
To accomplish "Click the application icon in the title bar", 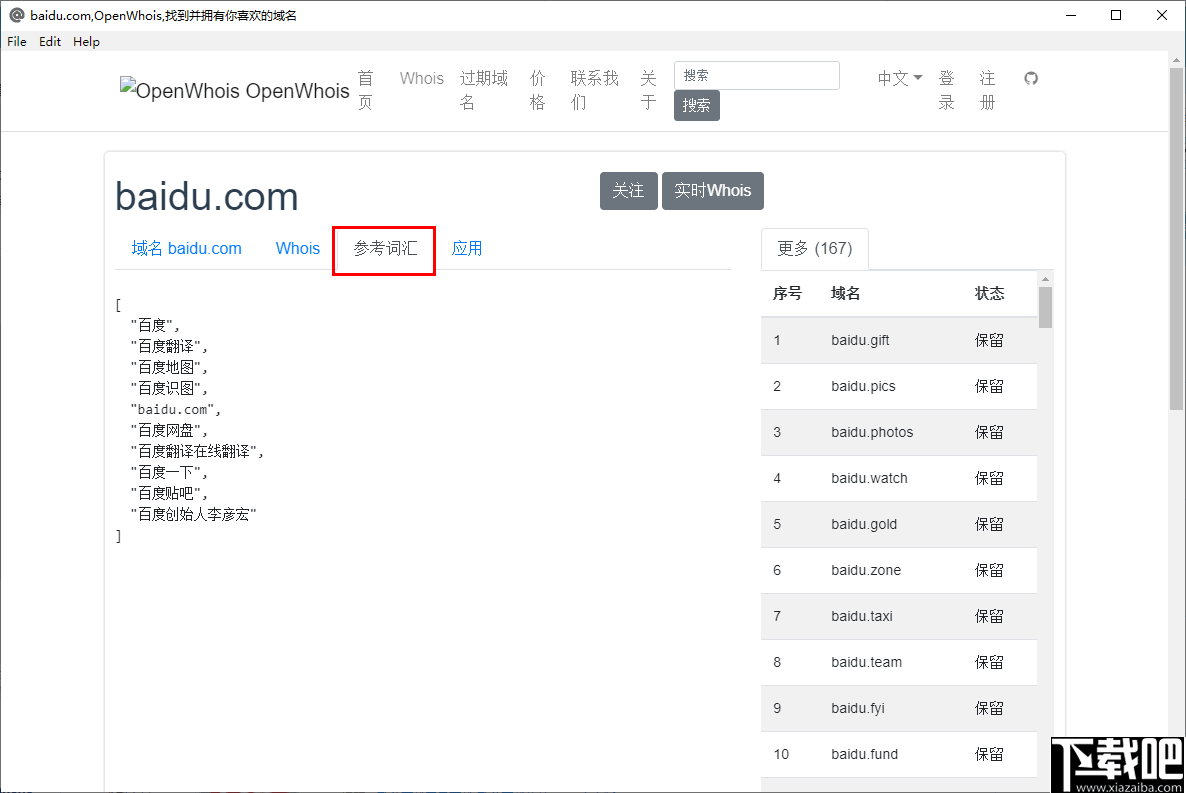I will tap(14, 15).
